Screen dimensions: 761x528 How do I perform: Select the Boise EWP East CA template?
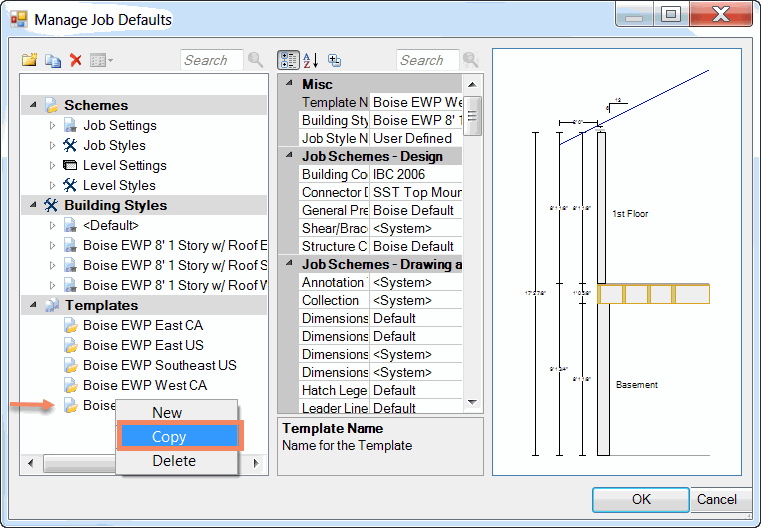pyautogui.click(x=143, y=325)
